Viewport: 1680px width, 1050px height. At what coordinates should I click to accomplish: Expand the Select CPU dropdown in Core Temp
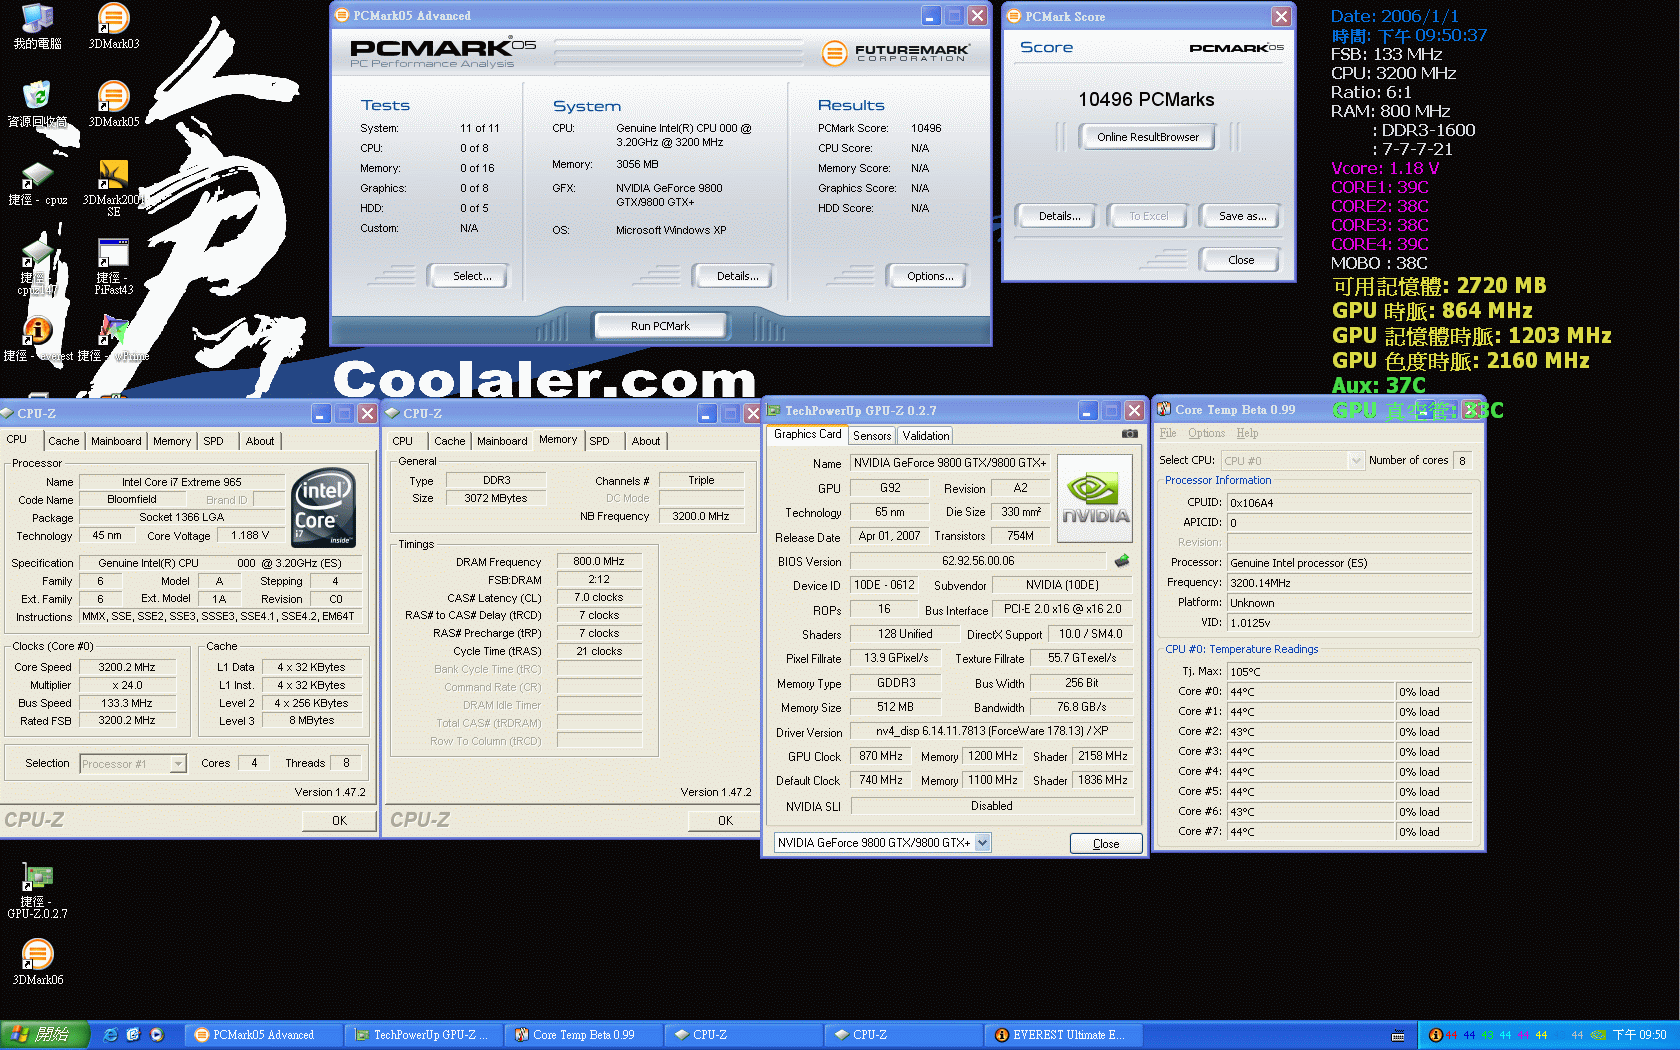(x=1357, y=460)
